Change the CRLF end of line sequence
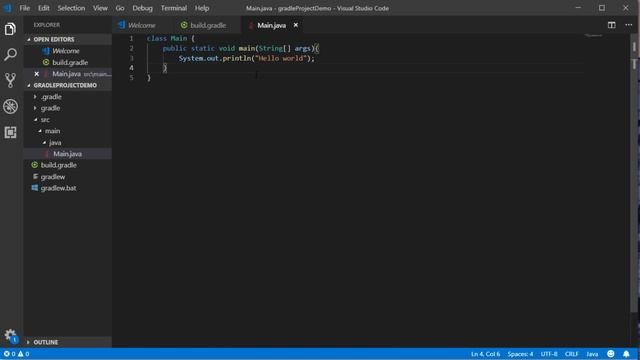This screenshot has height=360, width=640. coord(571,354)
